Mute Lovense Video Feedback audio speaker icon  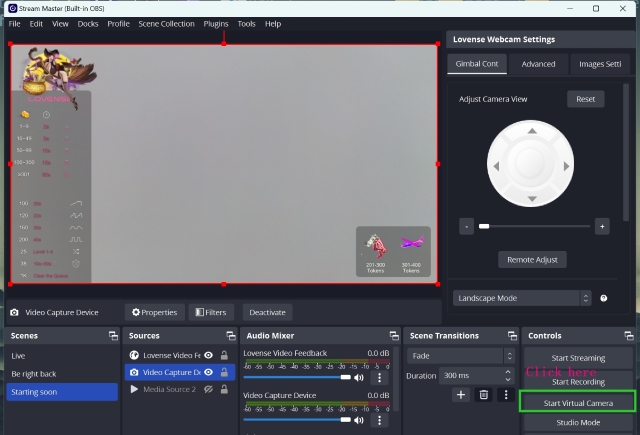[358, 378]
